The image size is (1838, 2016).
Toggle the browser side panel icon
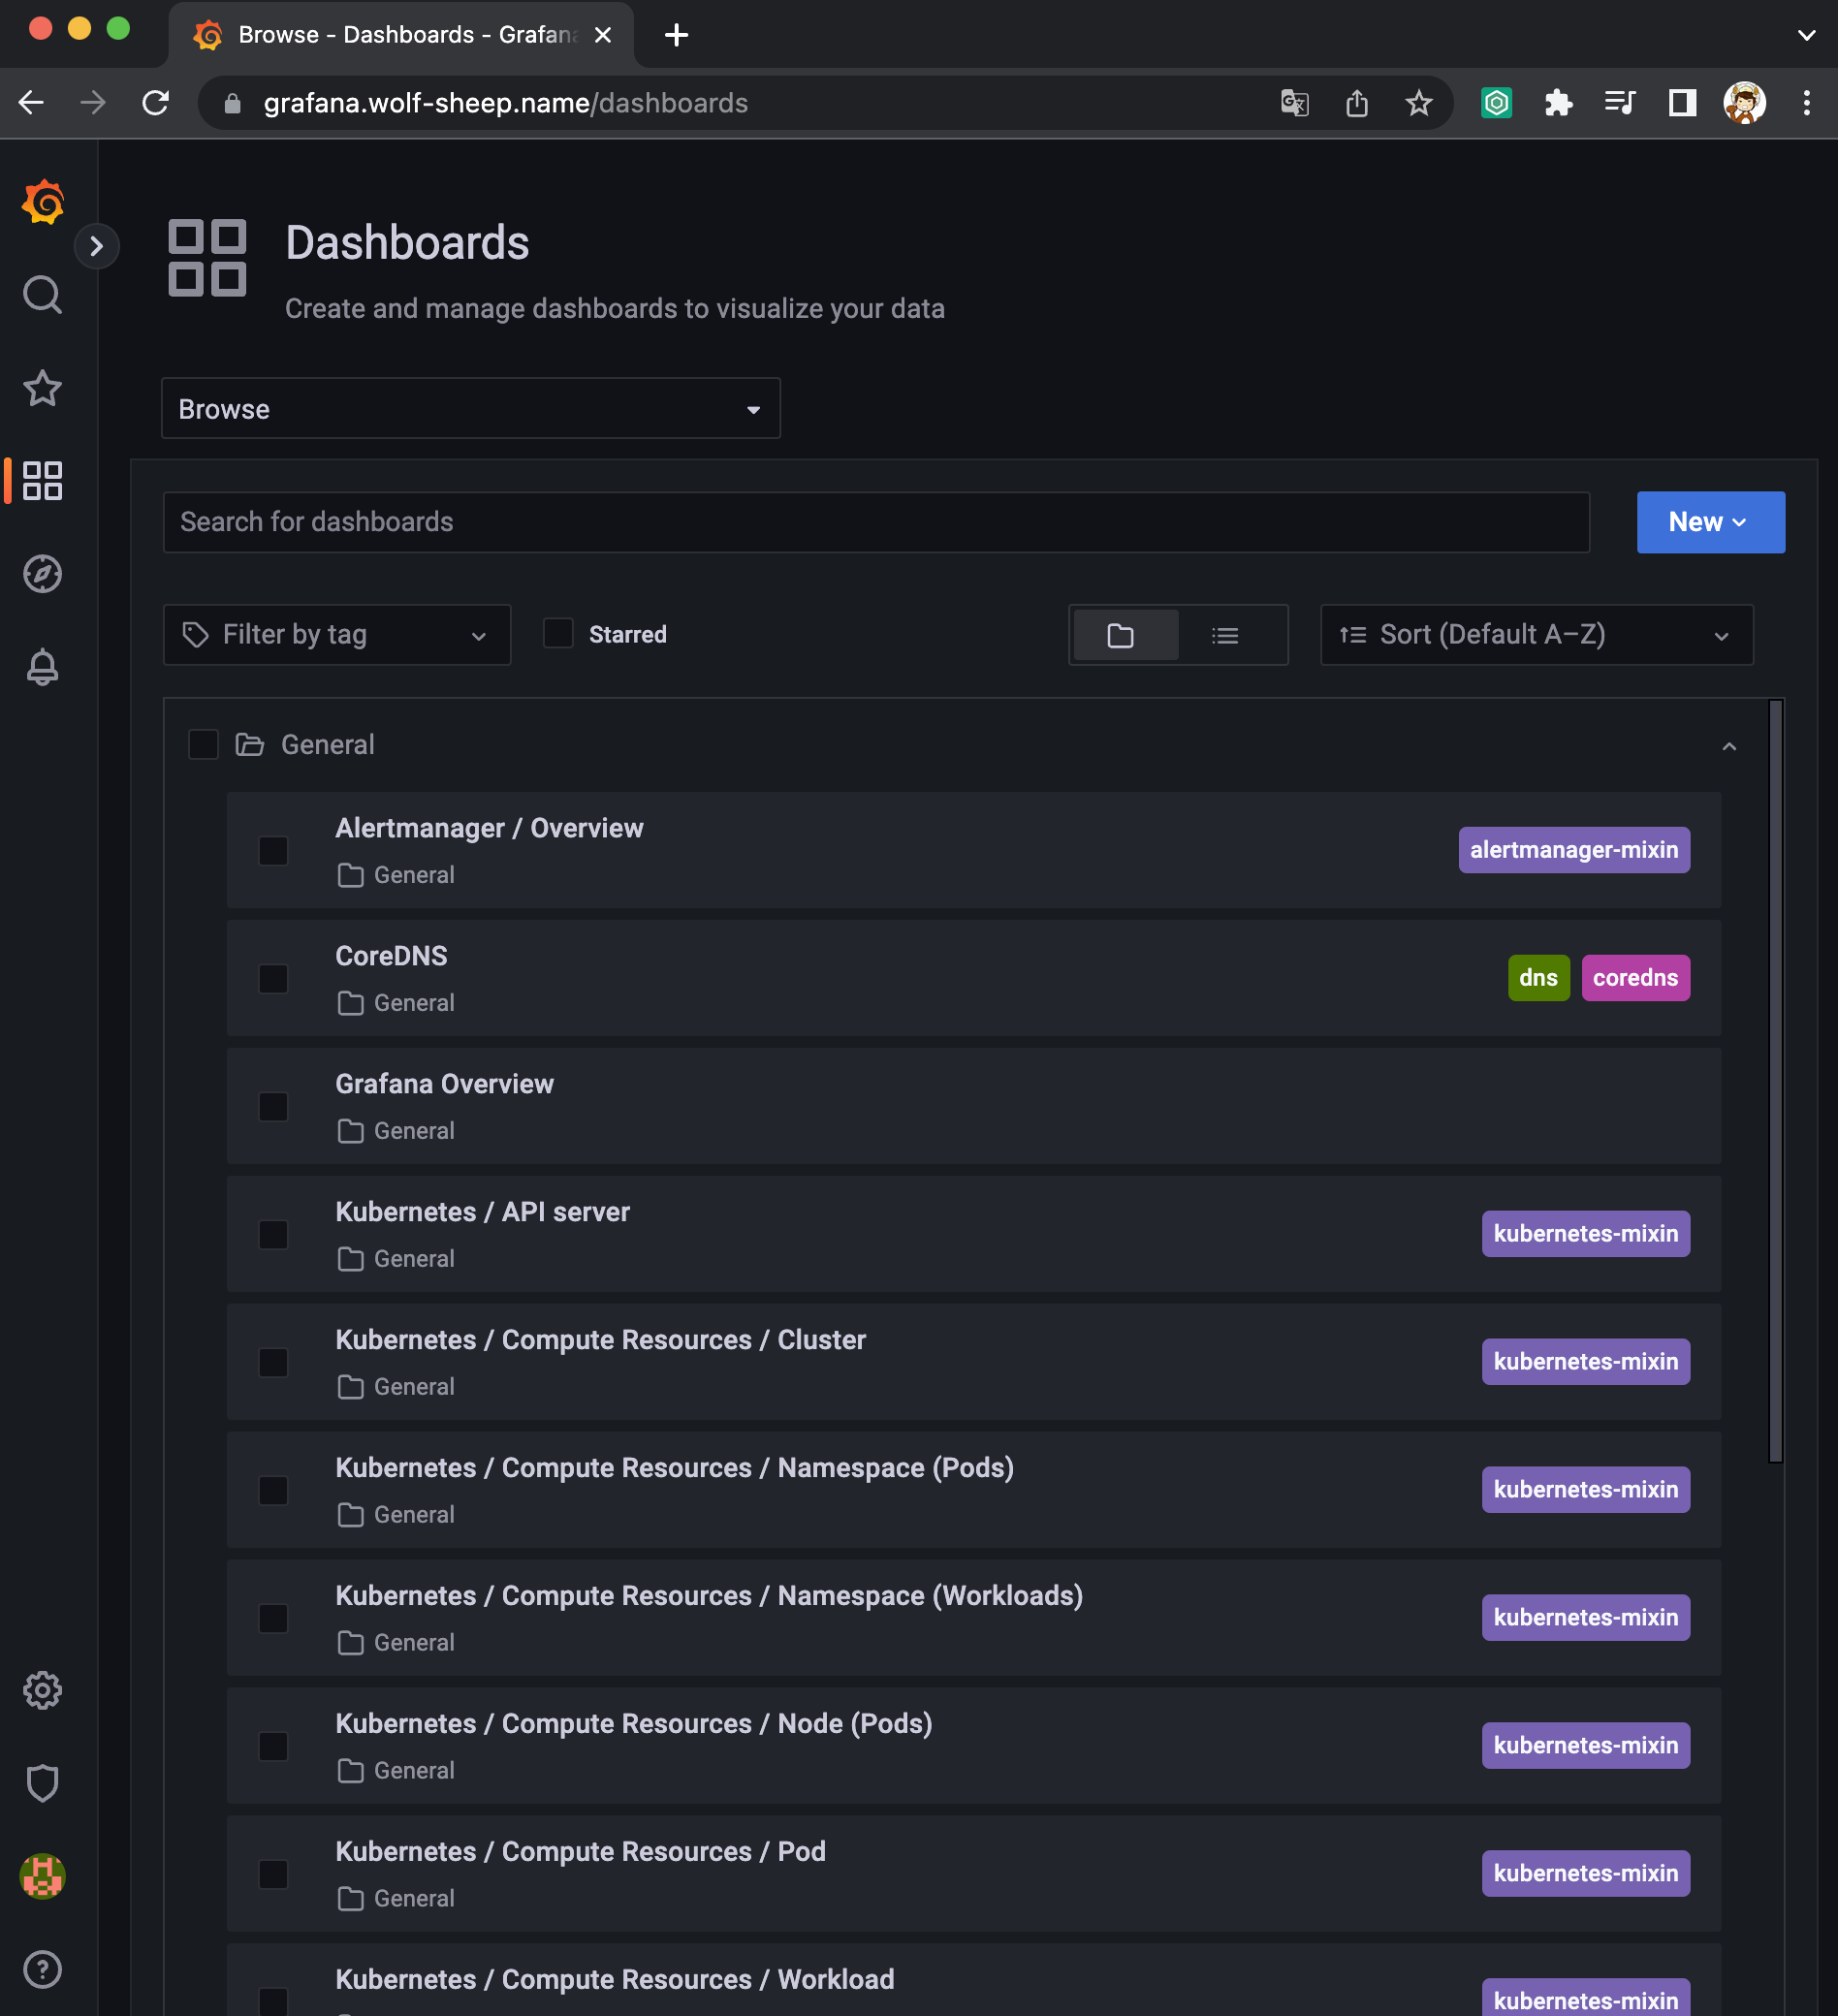coord(1681,103)
